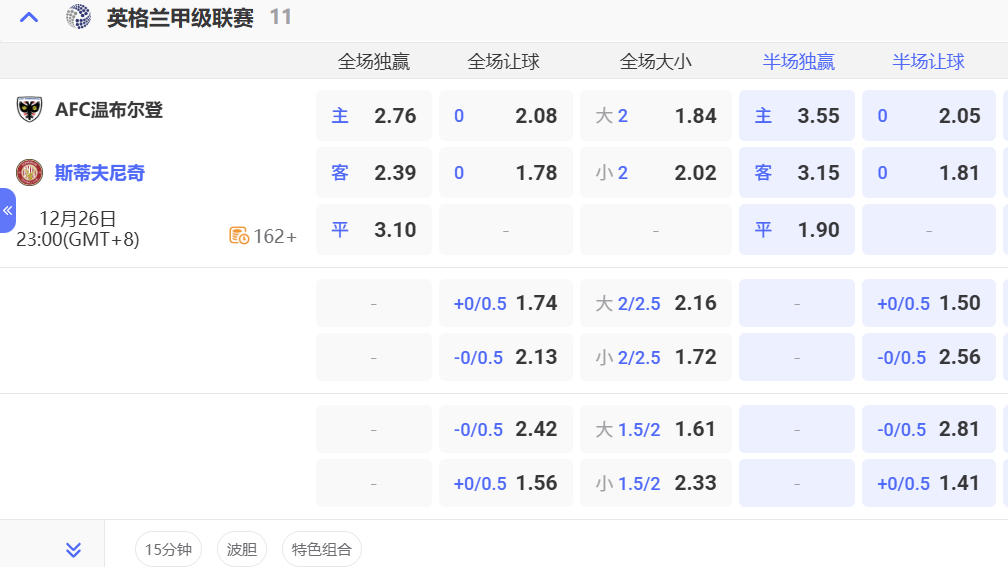This screenshot has width=1008, height=567.
Task: Switch to 半场让球 column header
Action: (x=928, y=62)
